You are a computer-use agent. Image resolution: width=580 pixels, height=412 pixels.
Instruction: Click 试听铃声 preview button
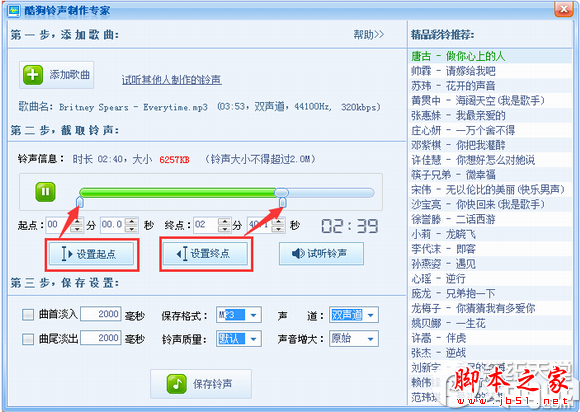(321, 254)
